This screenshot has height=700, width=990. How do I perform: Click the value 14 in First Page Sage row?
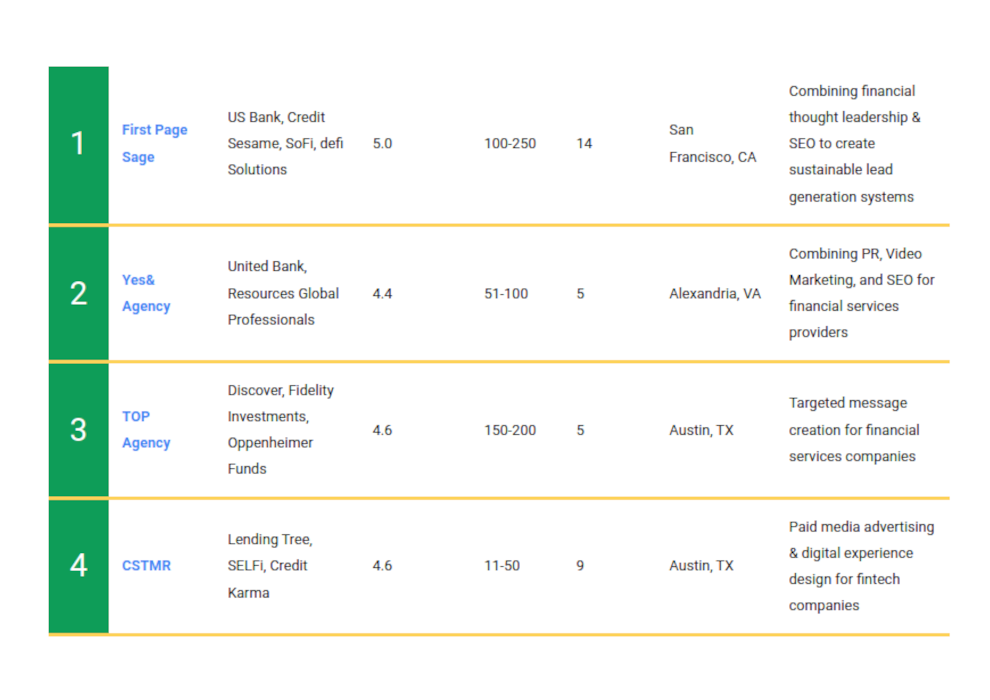[584, 143]
